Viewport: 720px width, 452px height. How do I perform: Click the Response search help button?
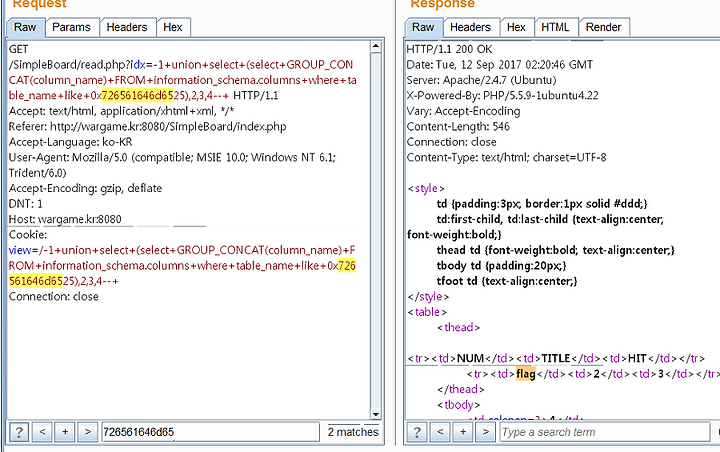click(417, 432)
